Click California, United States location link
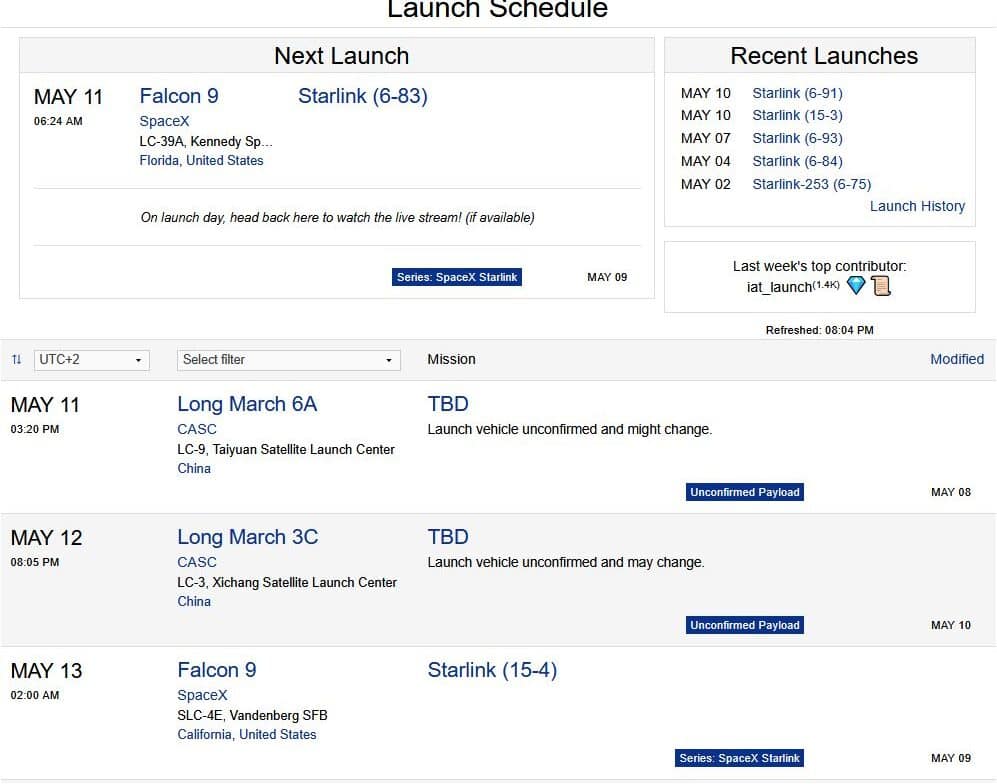The image size is (997, 784). coord(247,734)
